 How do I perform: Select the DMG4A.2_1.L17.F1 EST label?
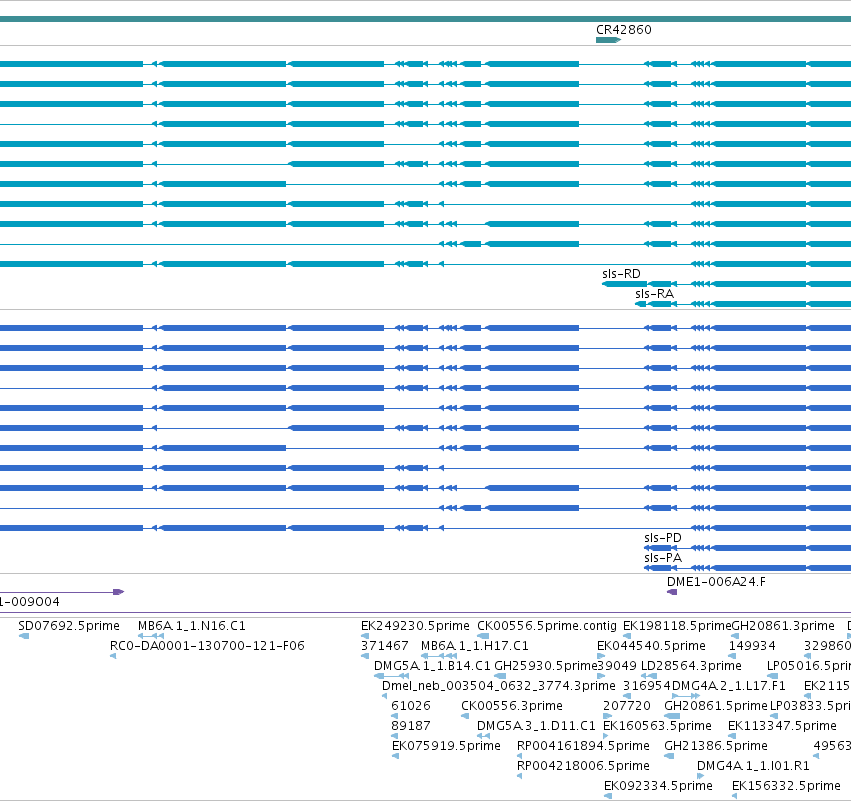pyautogui.click(x=728, y=686)
